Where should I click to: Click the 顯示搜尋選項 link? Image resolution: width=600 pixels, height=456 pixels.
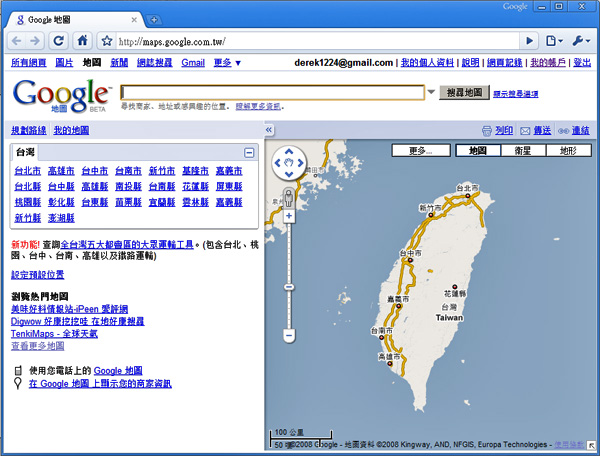515,93
